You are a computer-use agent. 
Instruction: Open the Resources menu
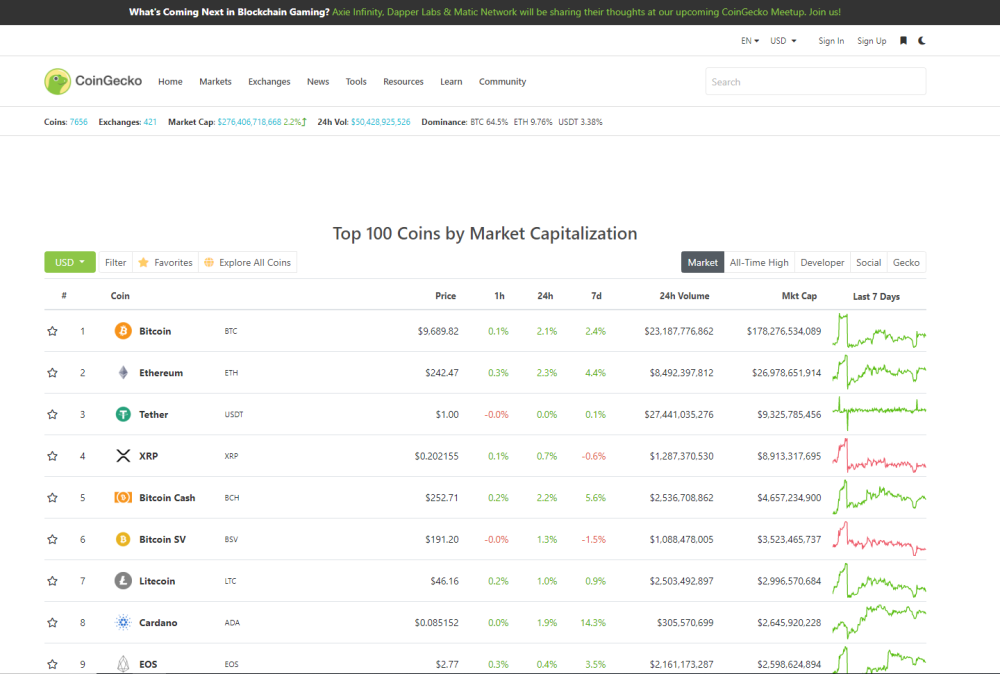[403, 82]
